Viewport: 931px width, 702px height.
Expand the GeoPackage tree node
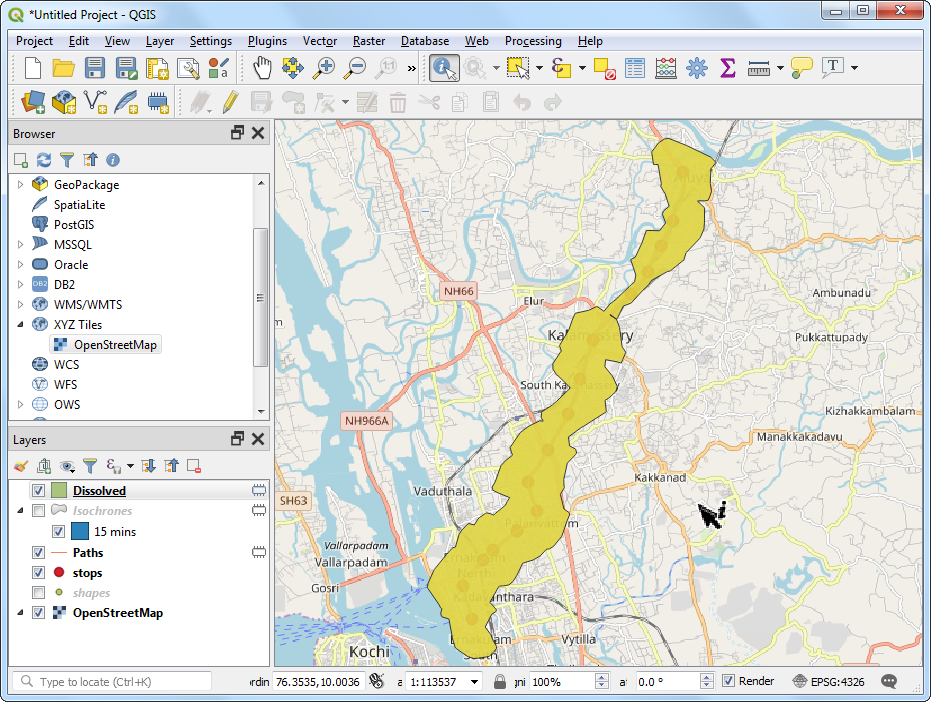[x=20, y=185]
